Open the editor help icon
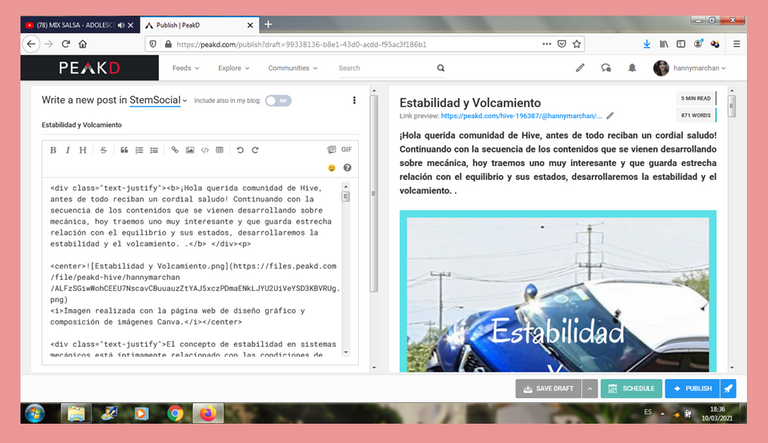Screen dimensions: 768x443 pos(347,168)
